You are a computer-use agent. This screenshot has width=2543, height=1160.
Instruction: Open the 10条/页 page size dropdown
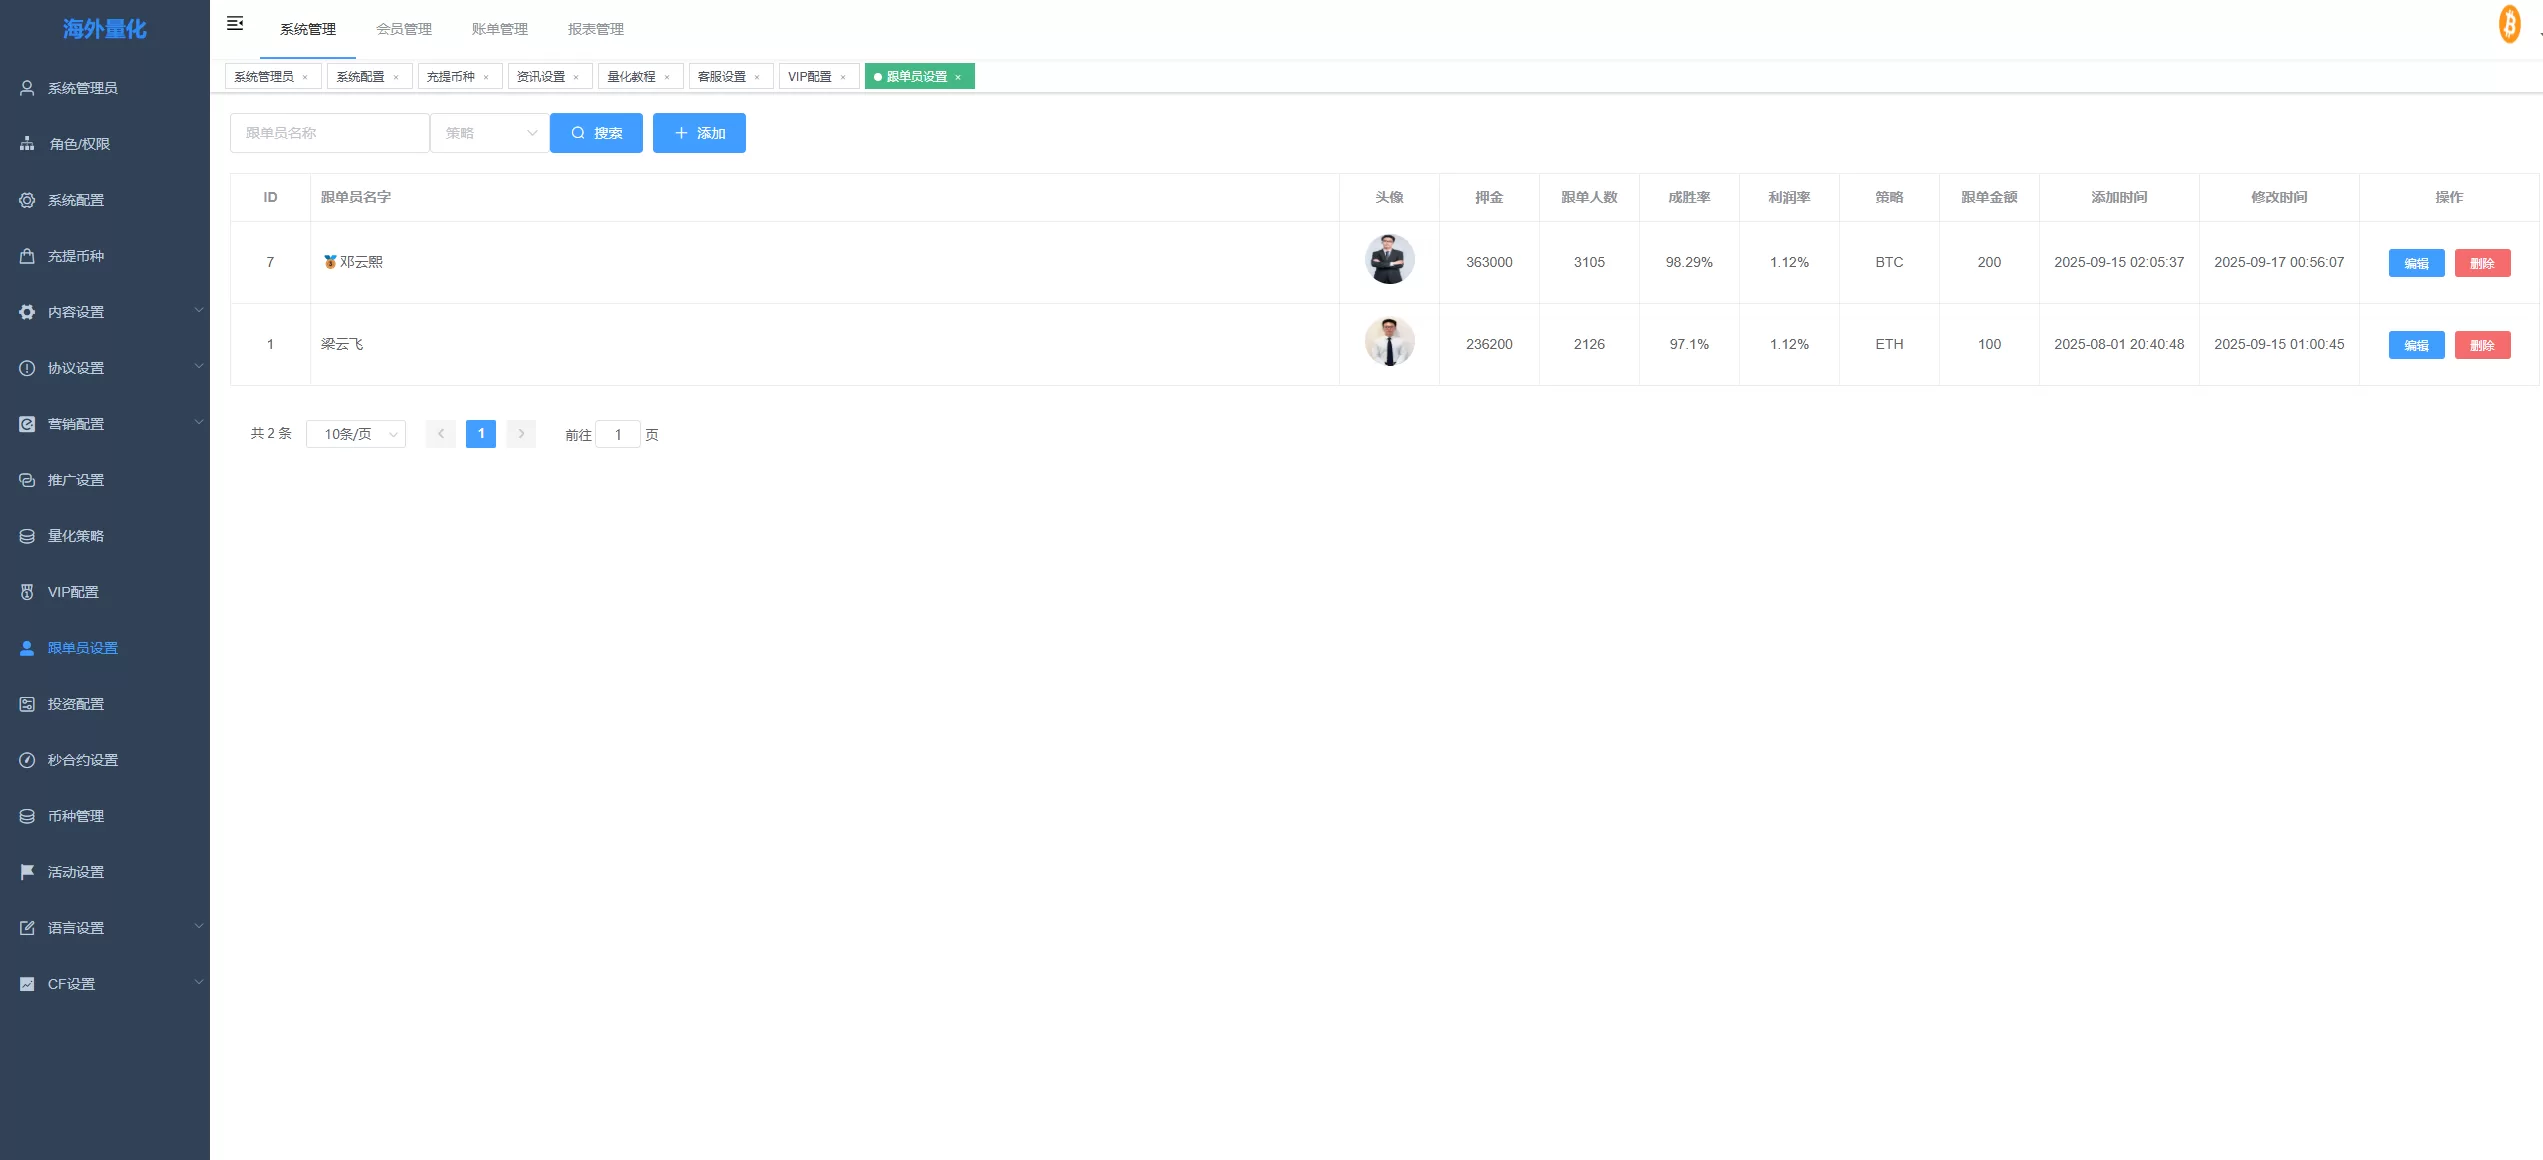coord(356,434)
